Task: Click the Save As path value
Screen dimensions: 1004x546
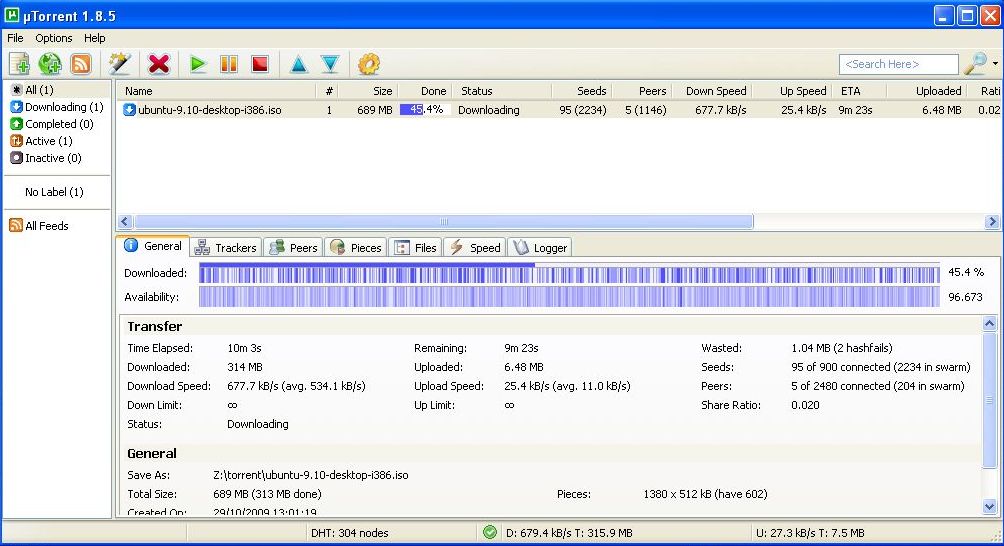Action: click(x=311, y=475)
